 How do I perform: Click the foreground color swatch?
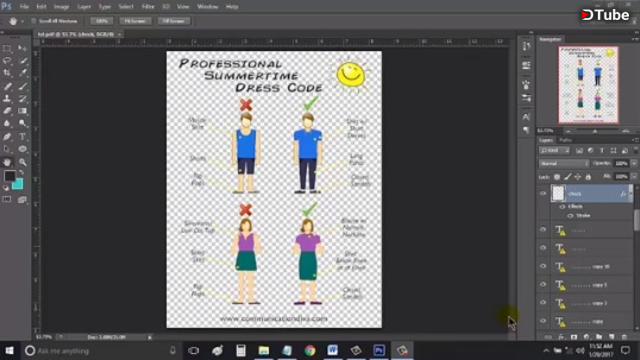tap(10, 176)
